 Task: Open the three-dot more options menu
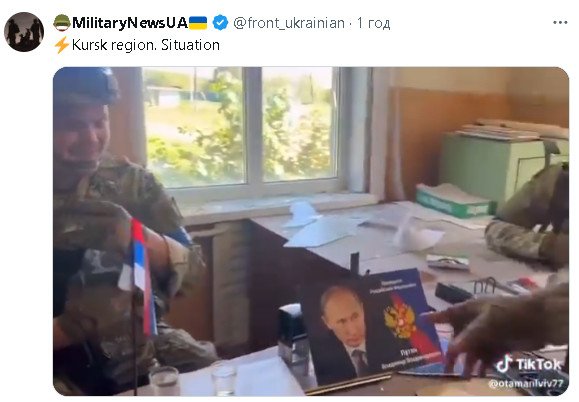point(560,23)
